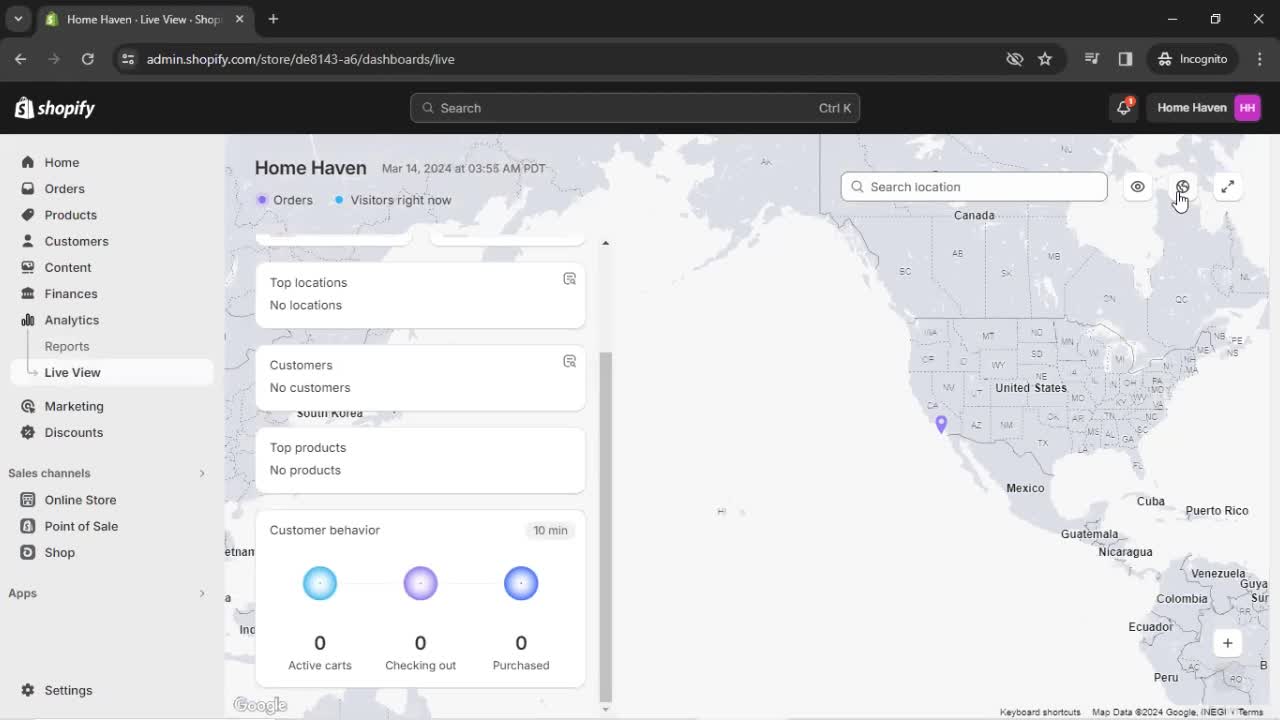Viewport: 1280px width, 720px height.
Task: Expand the Apps section
Action: click(201, 593)
